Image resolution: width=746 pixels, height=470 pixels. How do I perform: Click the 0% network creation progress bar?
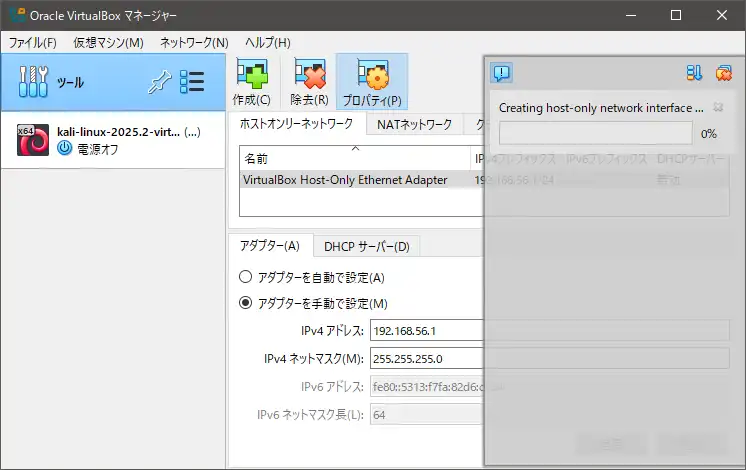[596, 133]
